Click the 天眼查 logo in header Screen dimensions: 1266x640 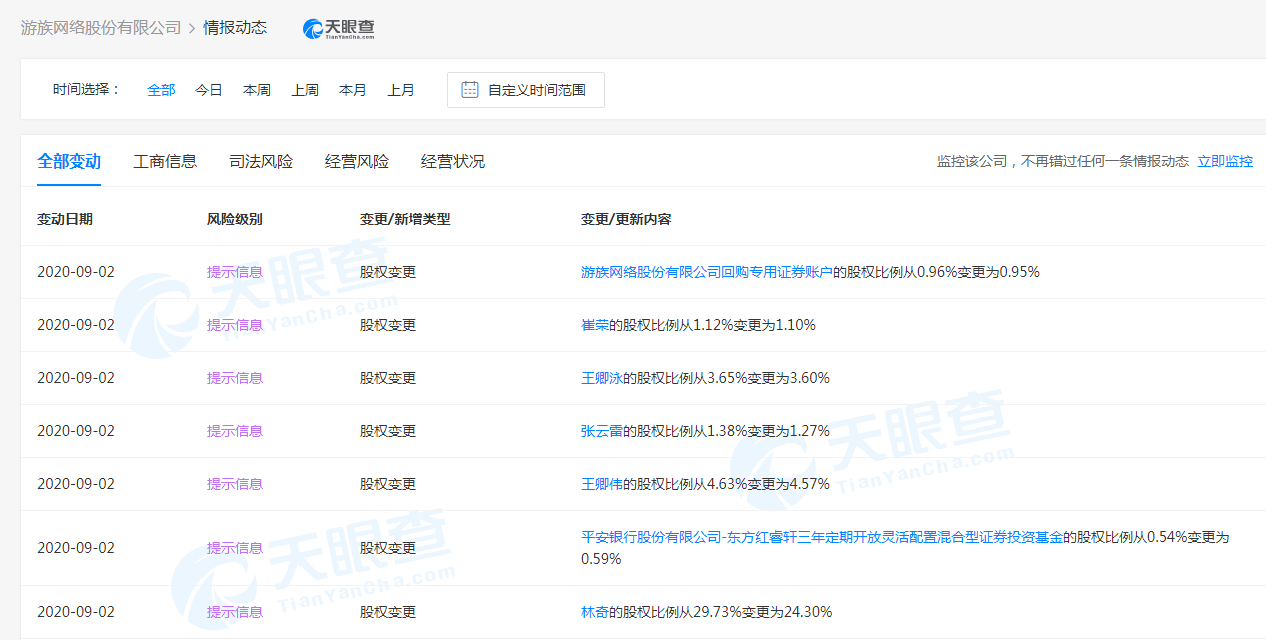click(339, 29)
